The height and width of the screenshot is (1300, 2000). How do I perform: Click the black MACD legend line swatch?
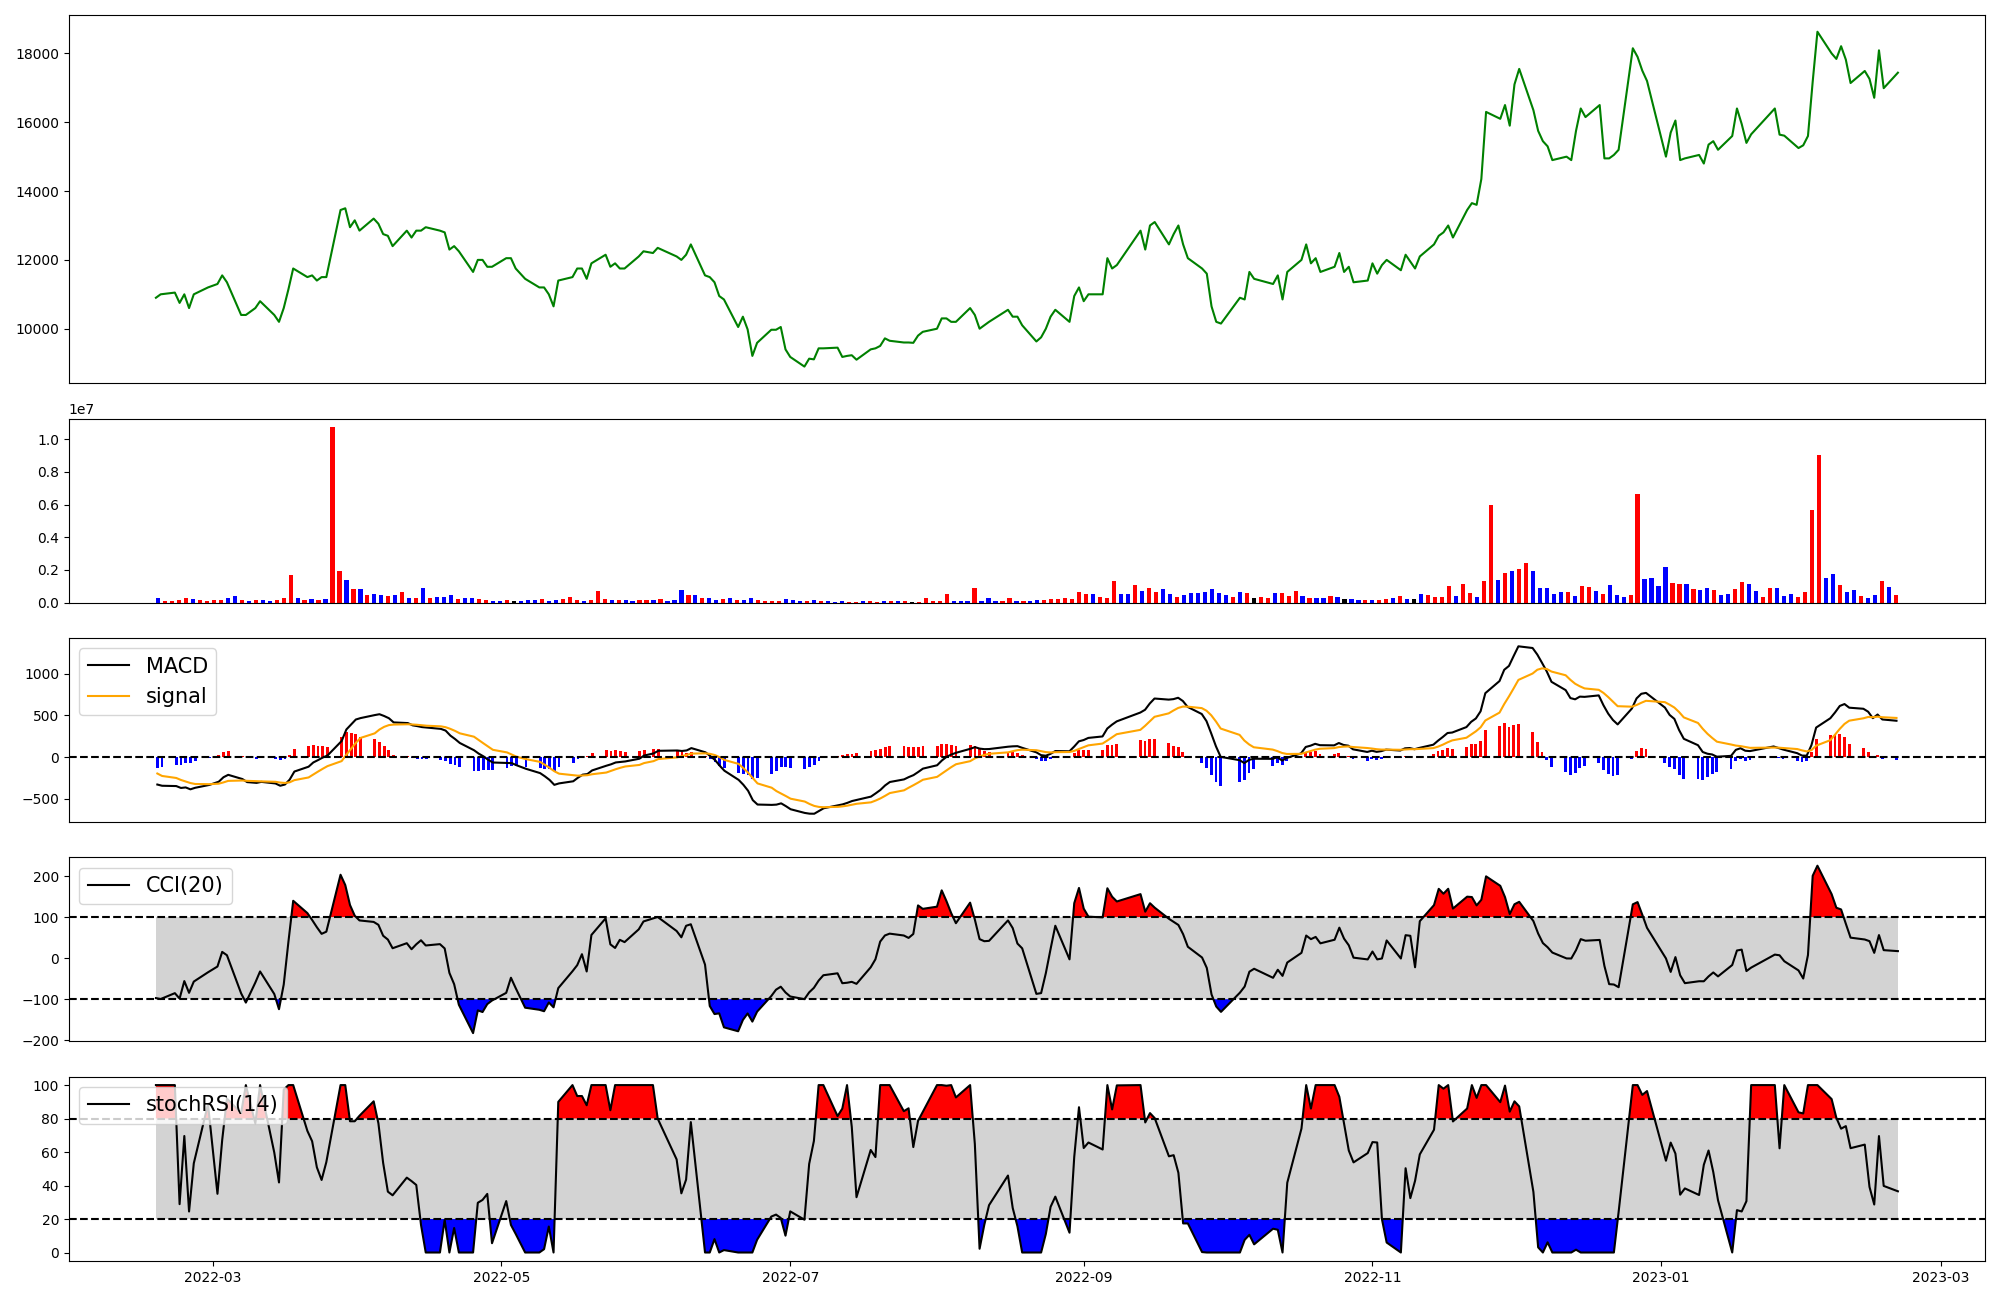pyautogui.click(x=109, y=666)
